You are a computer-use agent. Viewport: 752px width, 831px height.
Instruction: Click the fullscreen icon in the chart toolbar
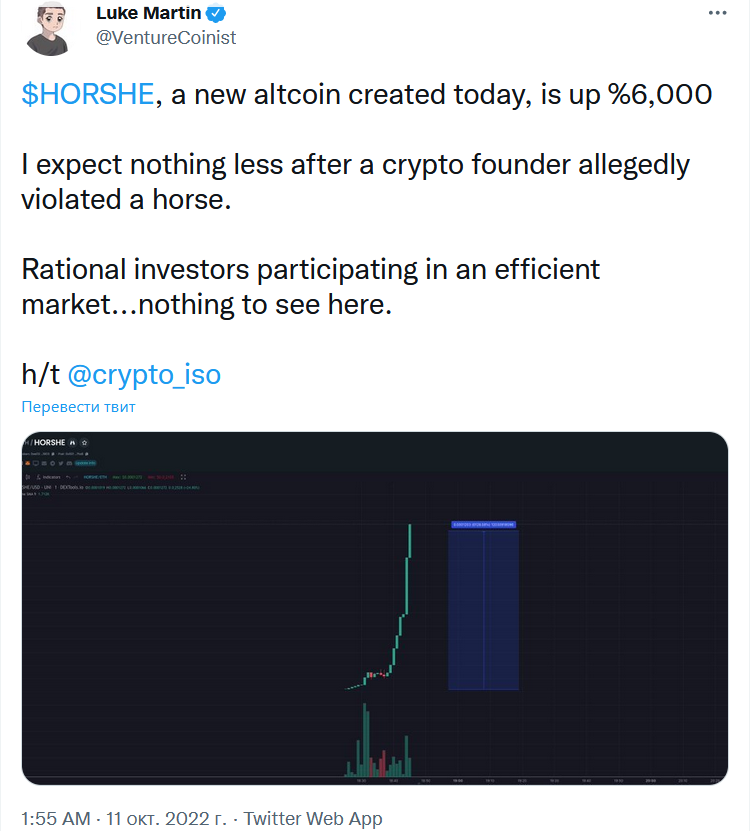pyautogui.click(x=183, y=477)
